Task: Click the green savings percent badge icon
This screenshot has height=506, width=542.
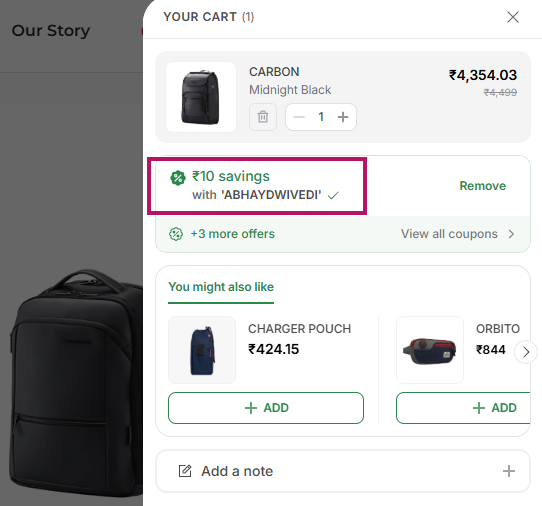Action: 178,178
